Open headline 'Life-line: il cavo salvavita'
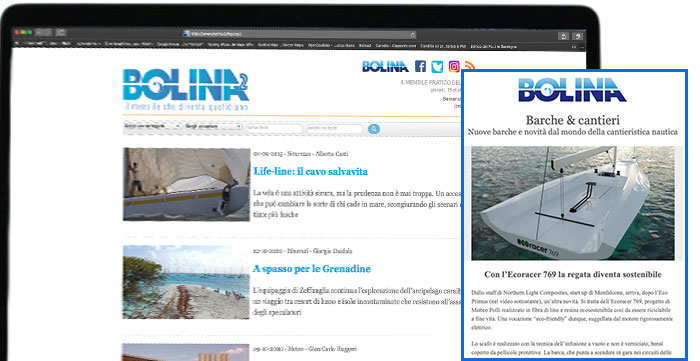Screen dimensions: 700x361 pos(311,171)
